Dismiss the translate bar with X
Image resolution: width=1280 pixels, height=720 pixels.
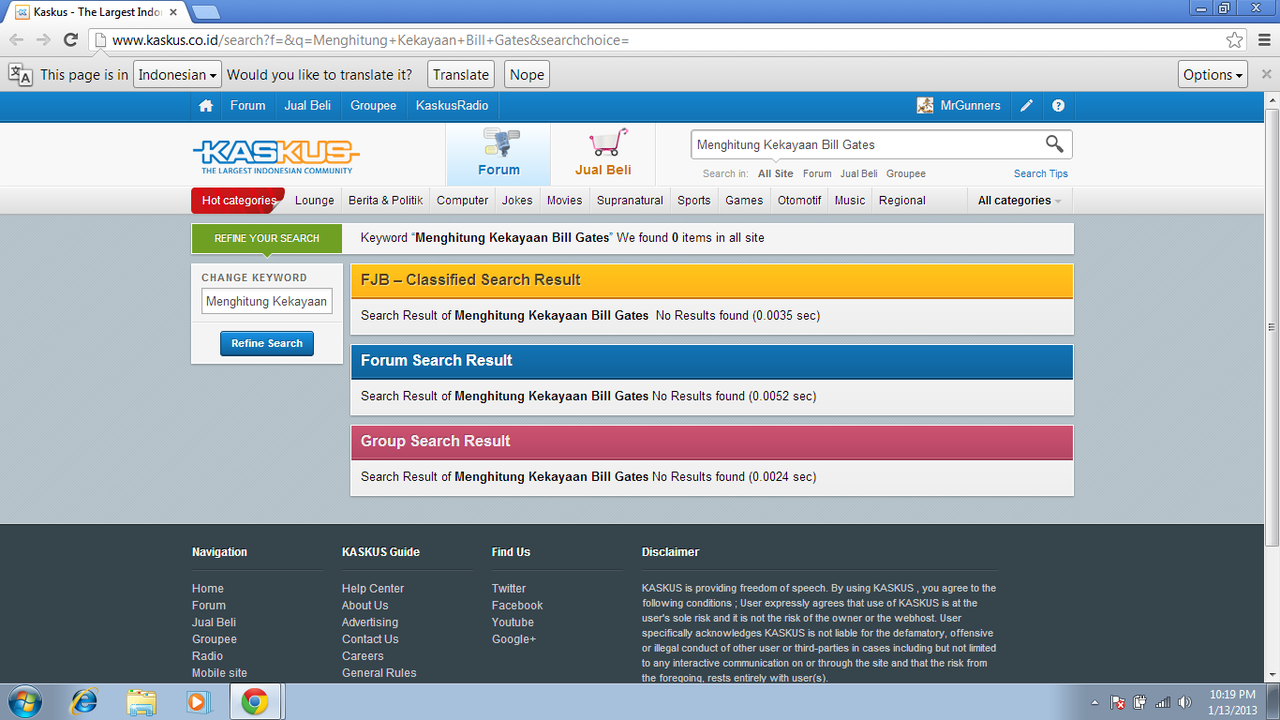click(x=1266, y=74)
